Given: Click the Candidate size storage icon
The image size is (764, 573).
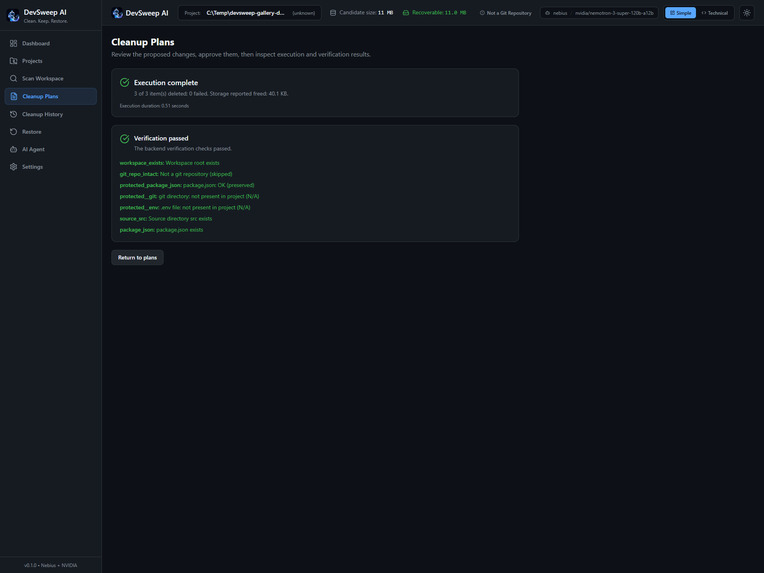Looking at the screenshot, I should pos(333,13).
